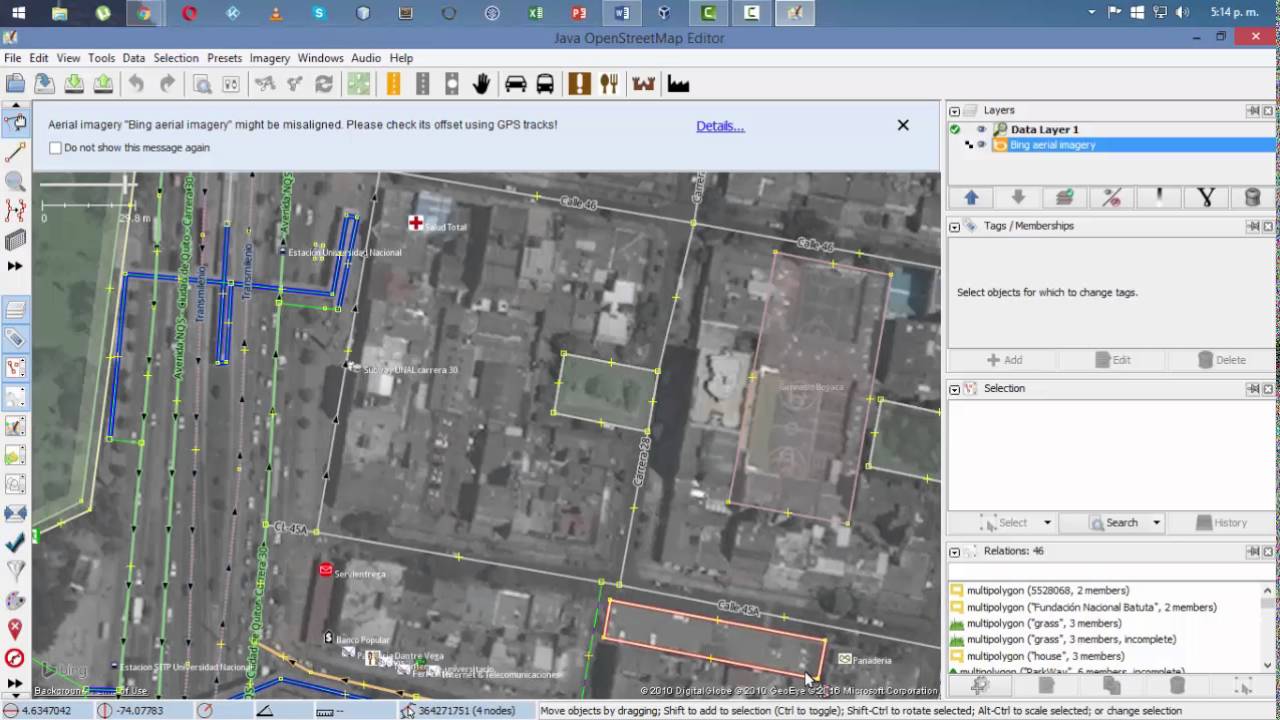The height and width of the screenshot is (720, 1280).
Task: Choose the bus preset icon
Action: tap(545, 84)
